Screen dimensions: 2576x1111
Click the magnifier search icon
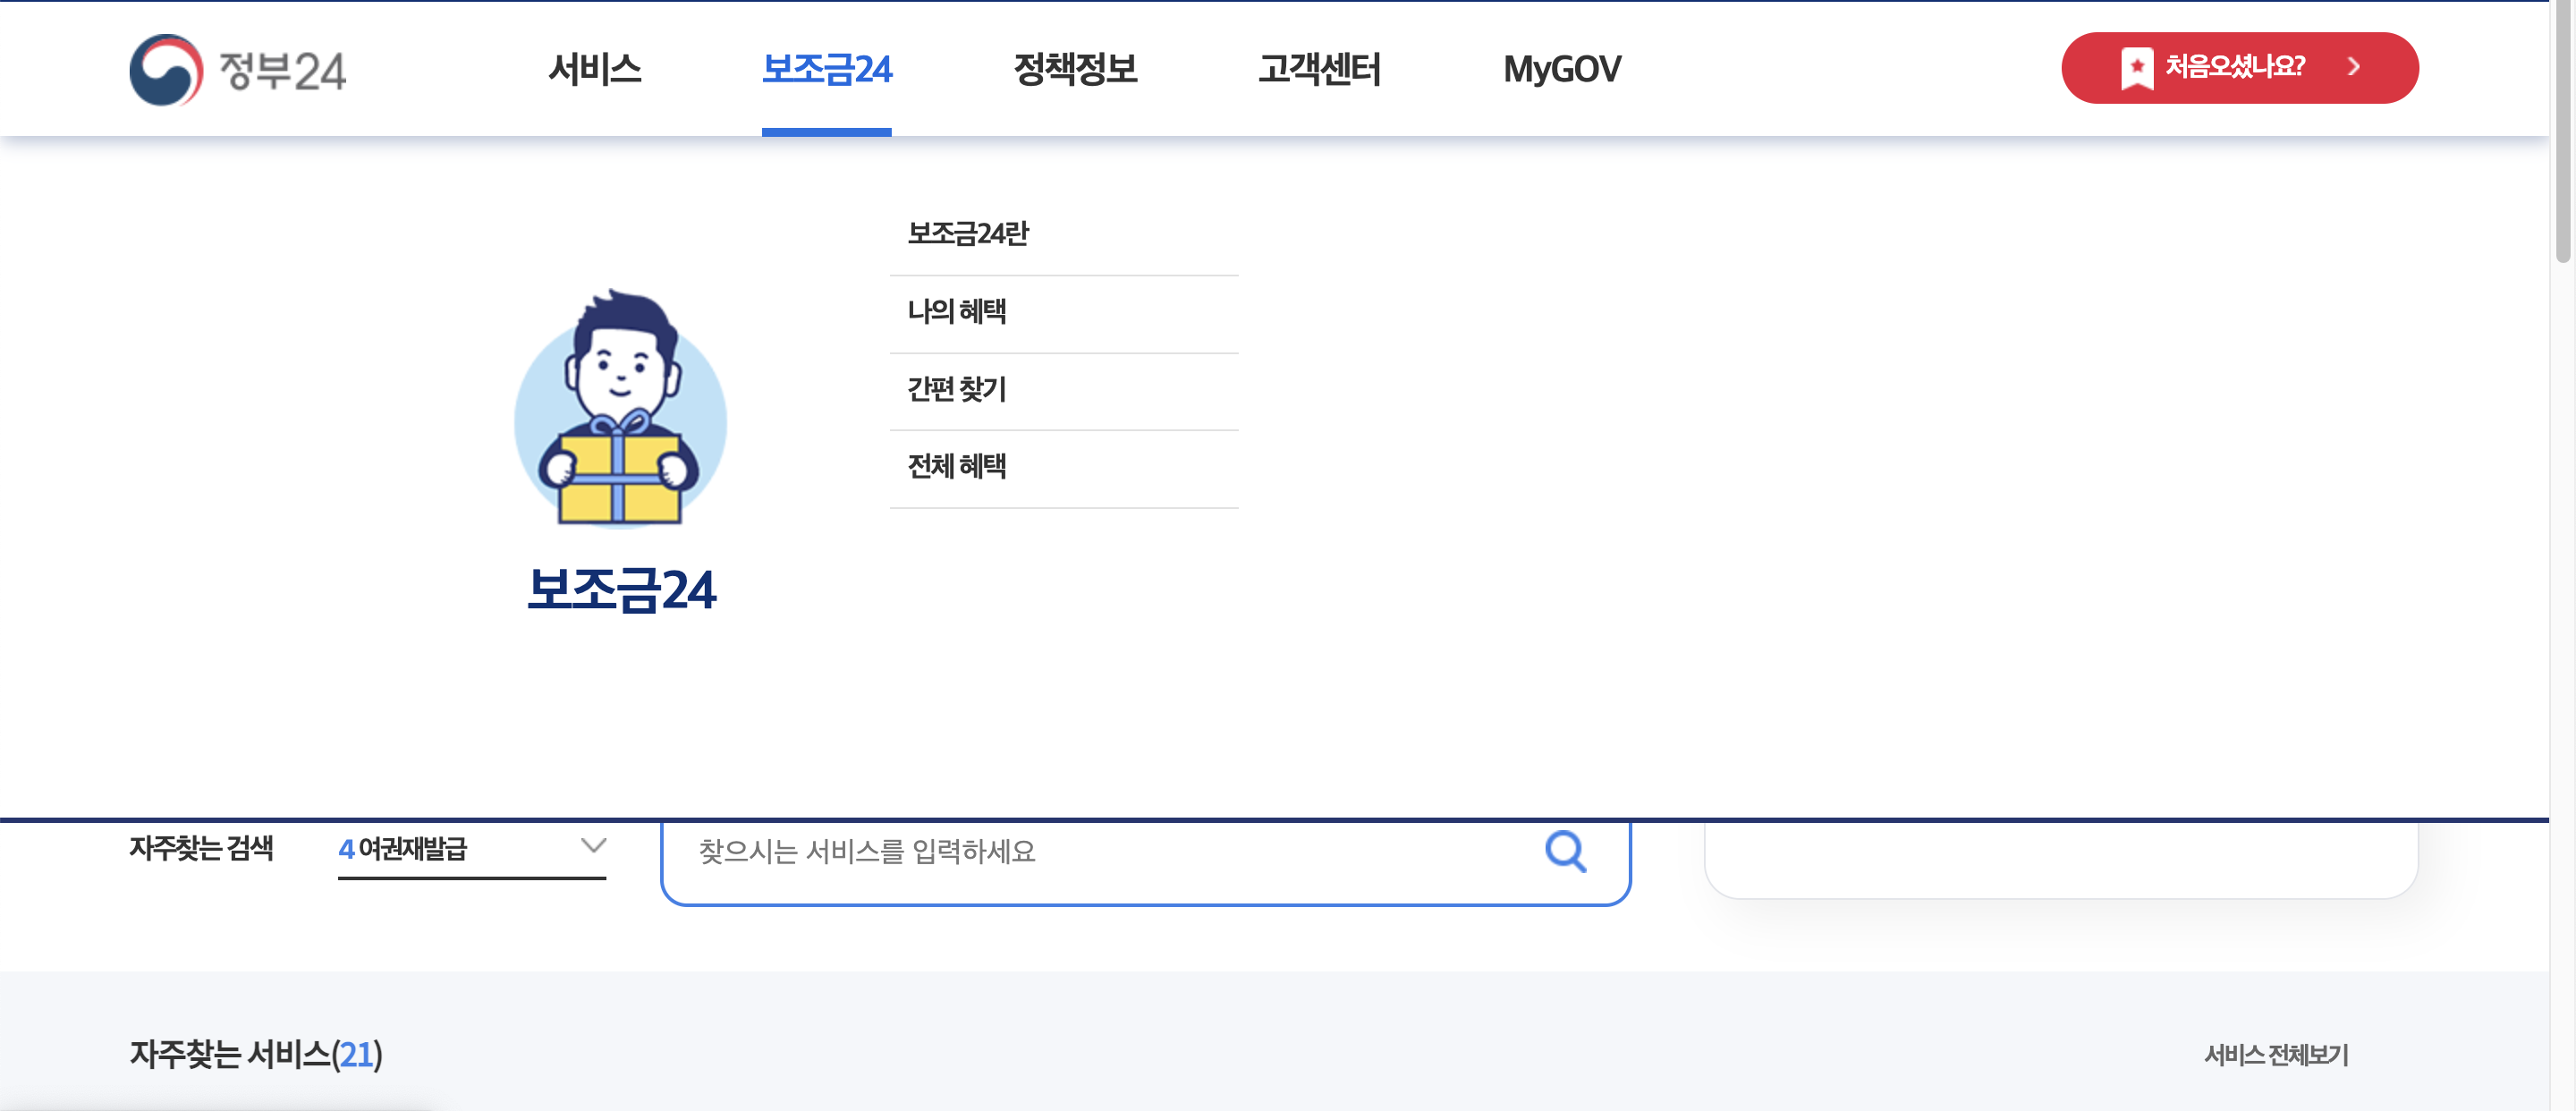(1565, 852)
